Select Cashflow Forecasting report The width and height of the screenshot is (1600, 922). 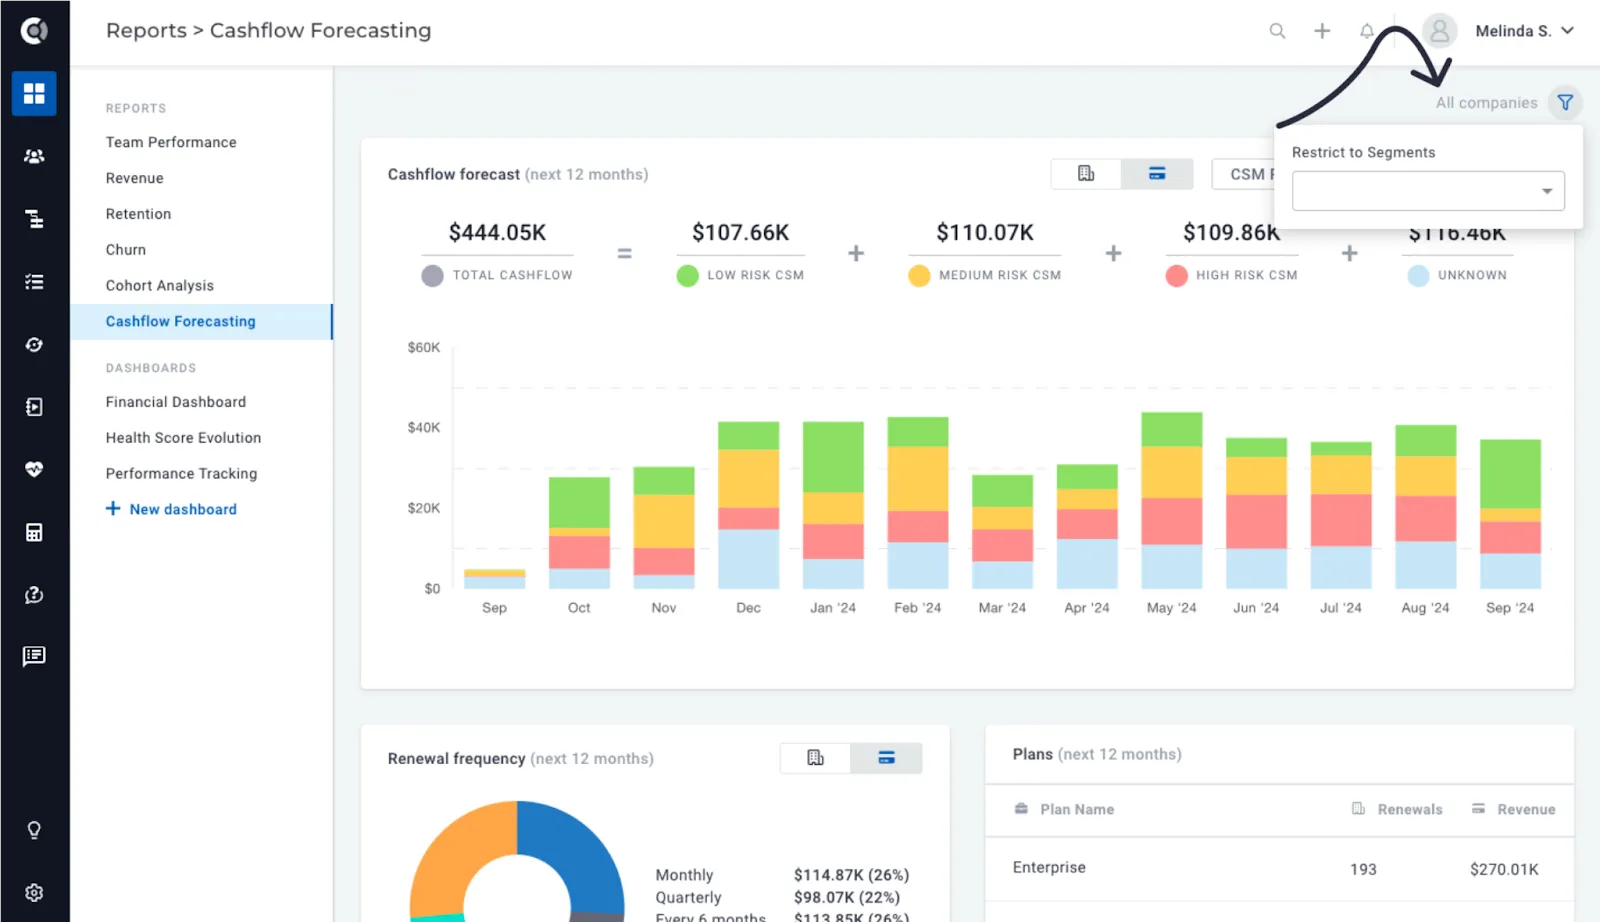pos(201,321)
